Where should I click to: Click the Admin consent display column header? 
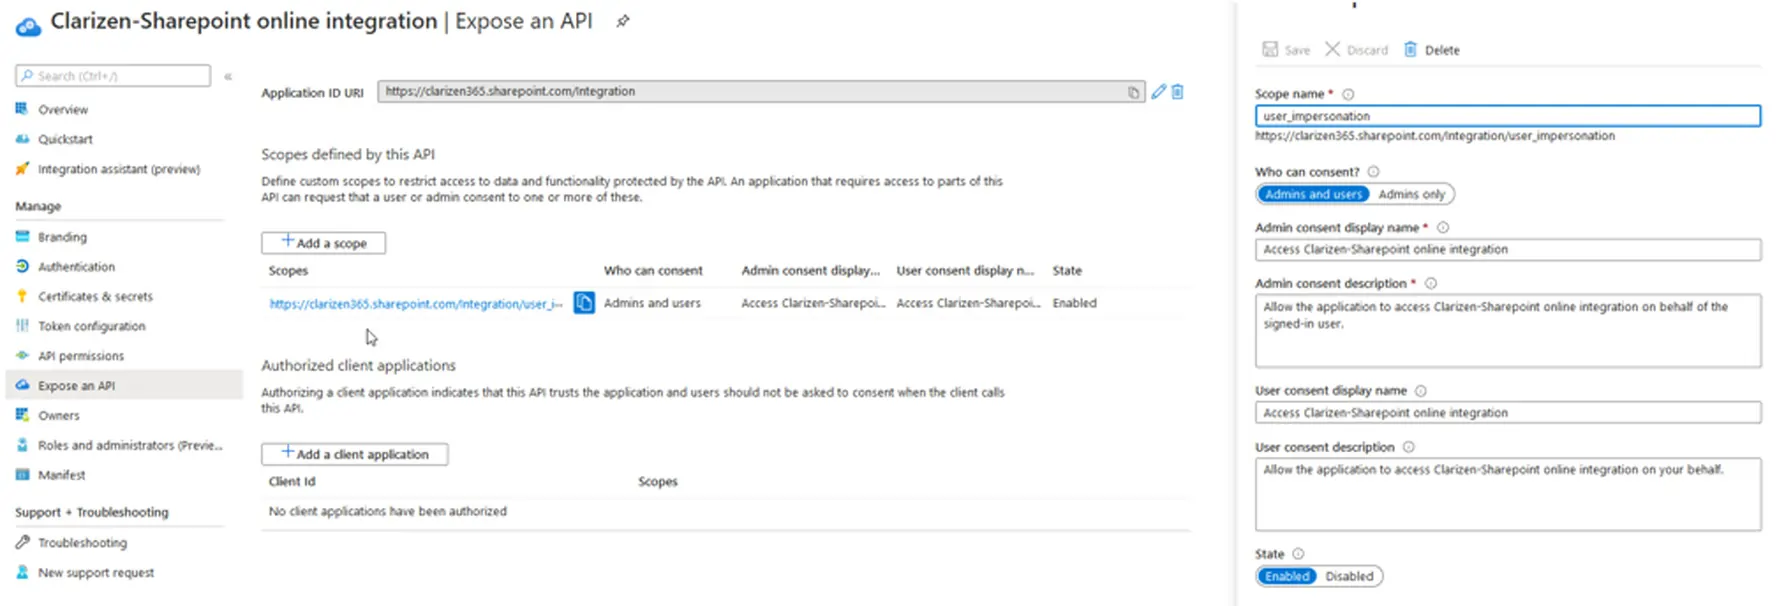pyautogui.click(x=811, y=271)
